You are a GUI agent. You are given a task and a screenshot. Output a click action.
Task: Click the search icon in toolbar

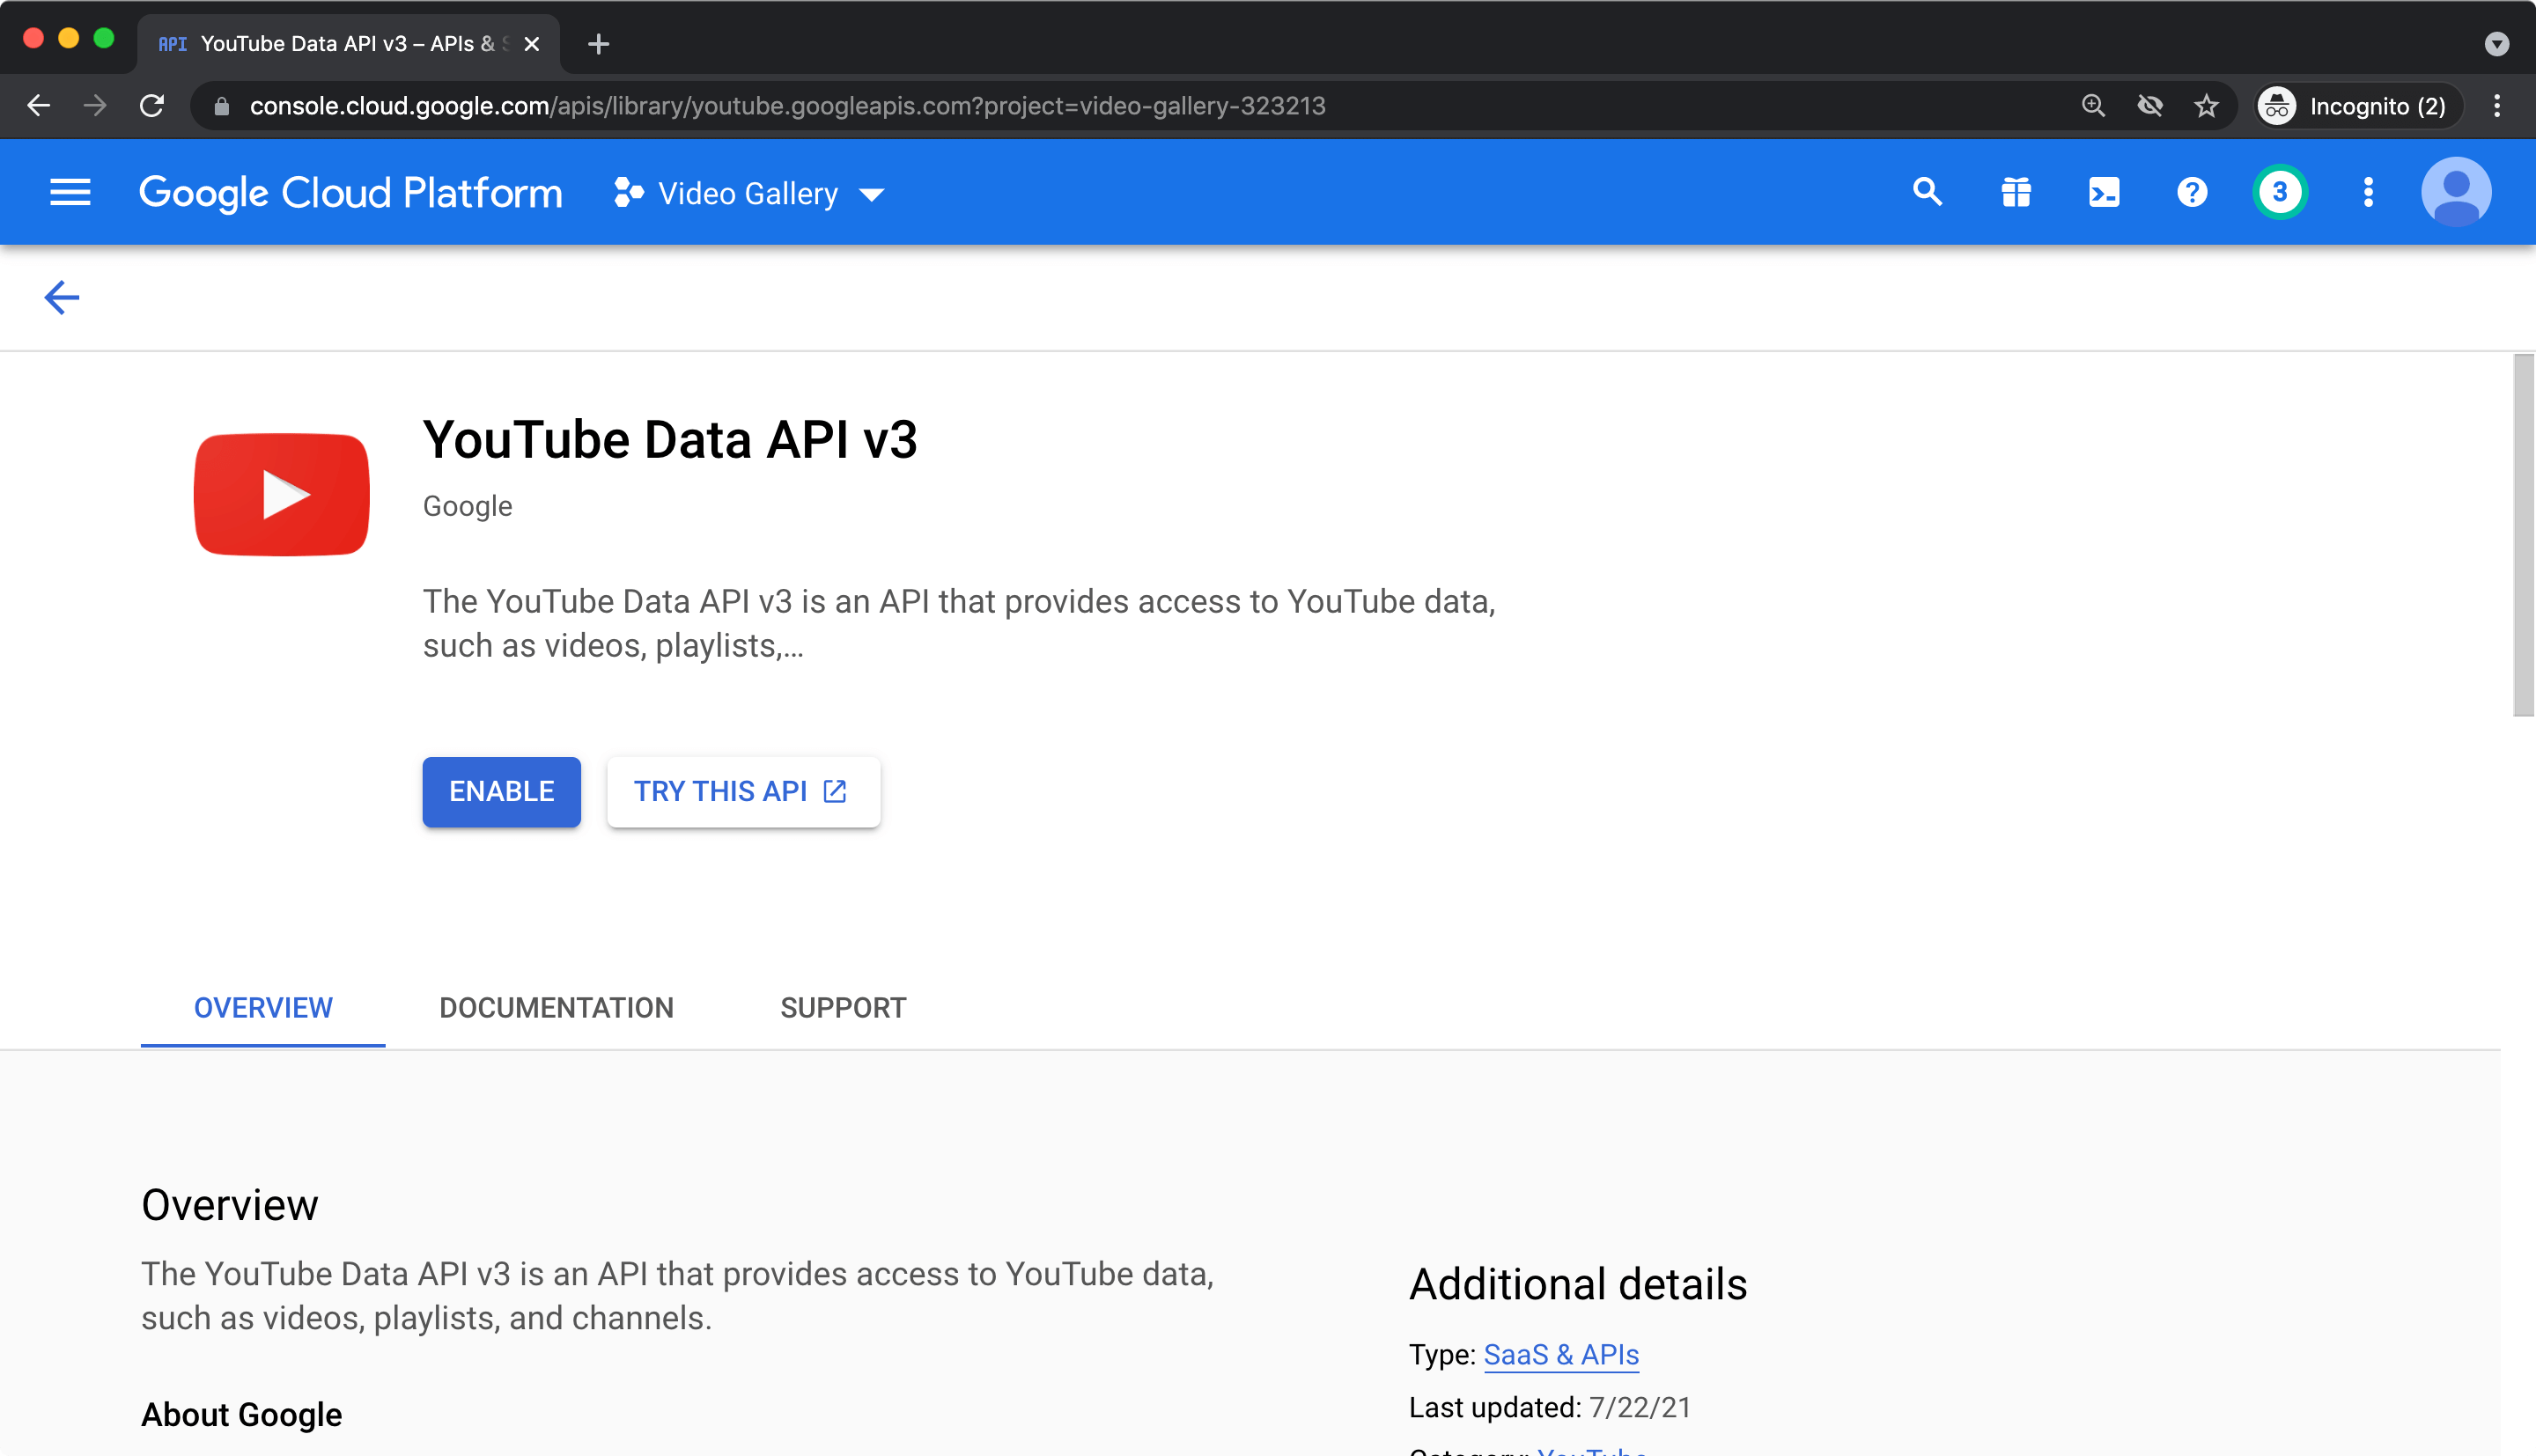[1928, 192]
